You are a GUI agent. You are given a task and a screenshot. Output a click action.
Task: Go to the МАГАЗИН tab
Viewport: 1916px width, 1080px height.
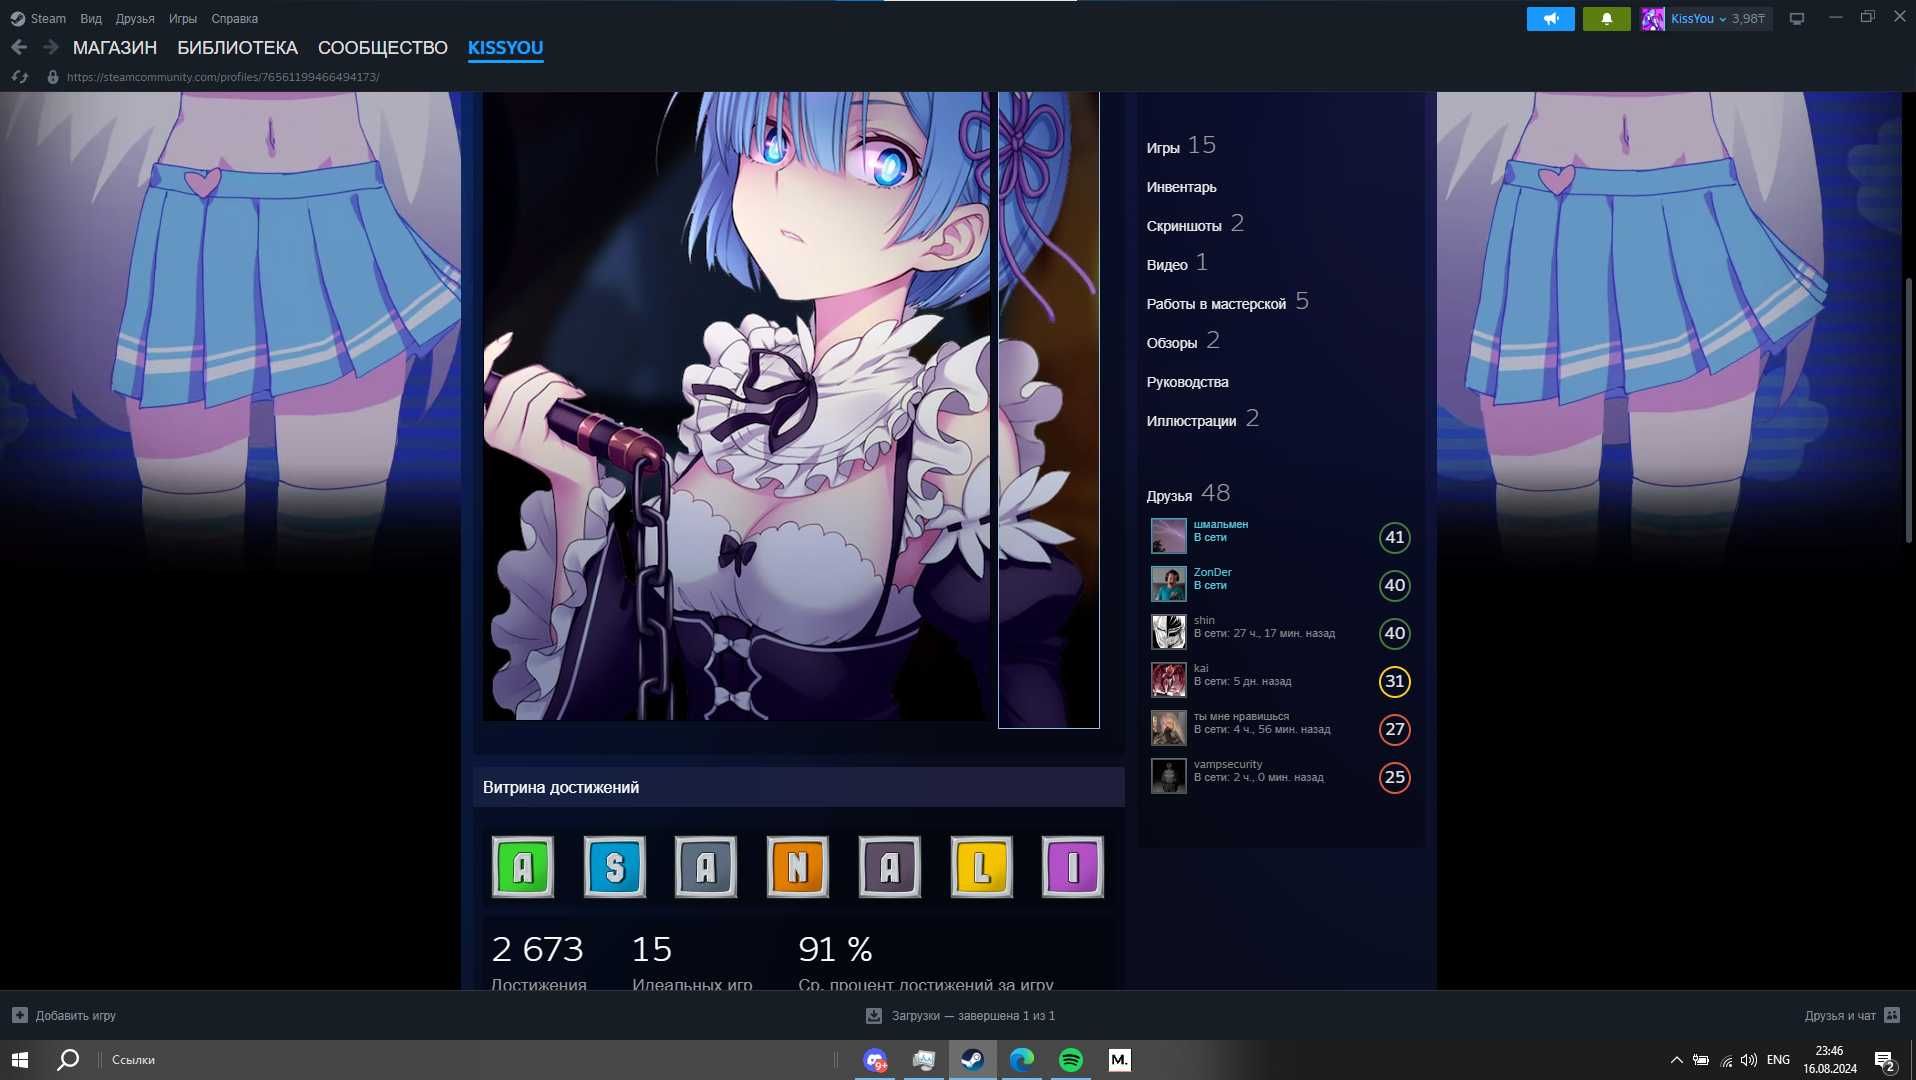pyautogui.click(x=115, y=48)
